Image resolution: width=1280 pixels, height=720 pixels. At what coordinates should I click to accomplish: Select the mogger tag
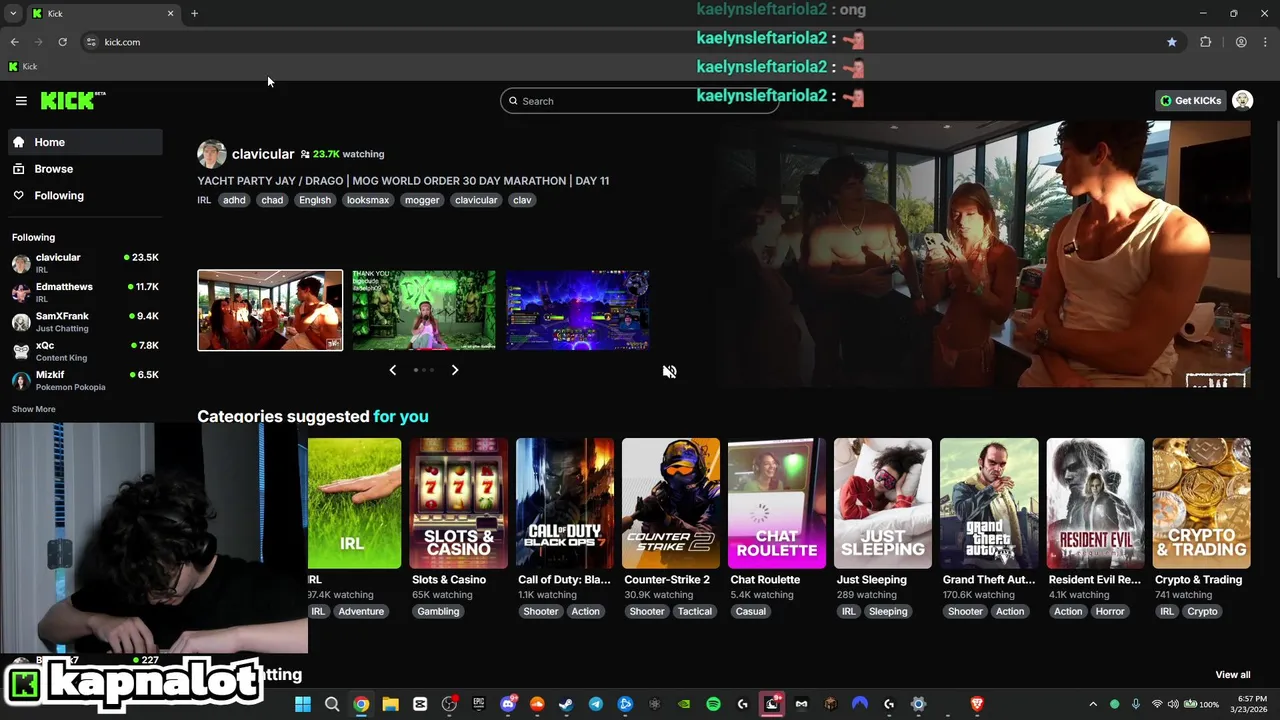[x=422, y=200]
